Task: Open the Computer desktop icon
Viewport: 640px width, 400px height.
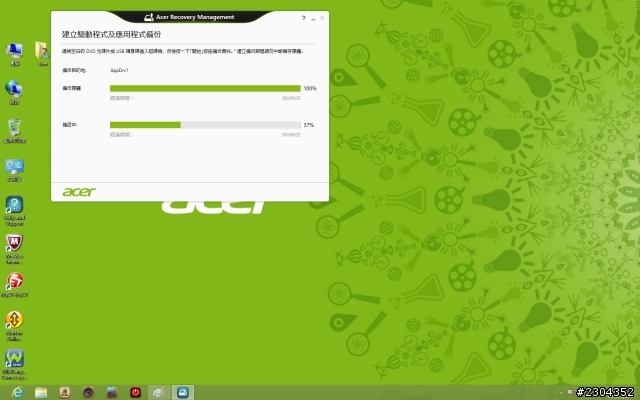Action: pyautogui.click(x=14, y=51)
